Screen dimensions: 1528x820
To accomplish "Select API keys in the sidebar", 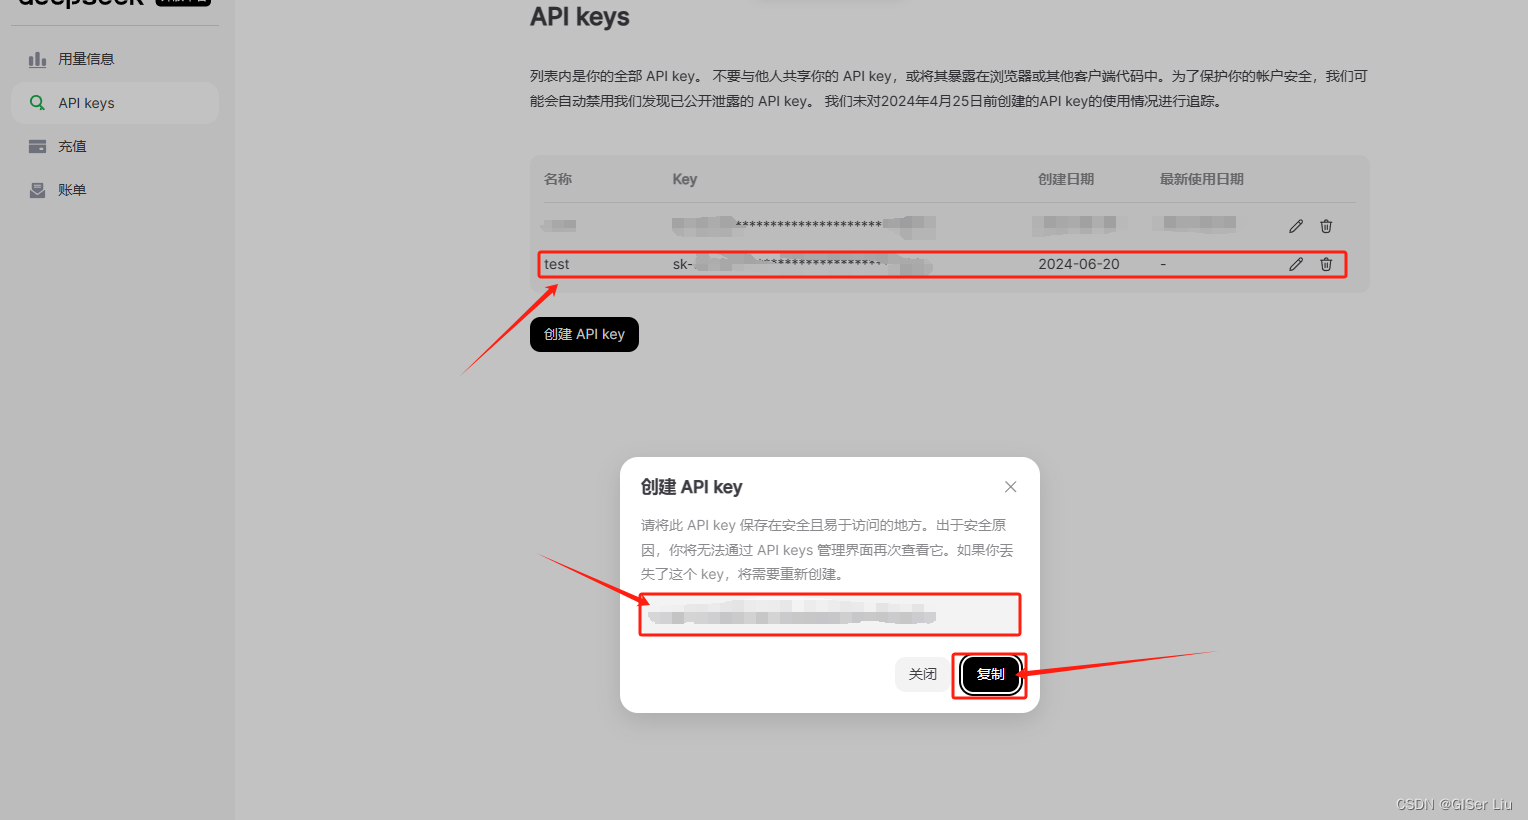I will pos(114,103).
